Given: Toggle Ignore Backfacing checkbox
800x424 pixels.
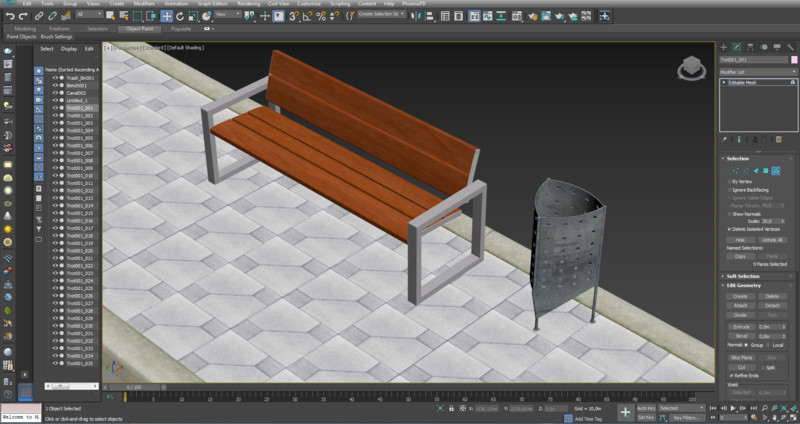Looking at the screenshot, I should pyautogui.click(x=730, y=189).
